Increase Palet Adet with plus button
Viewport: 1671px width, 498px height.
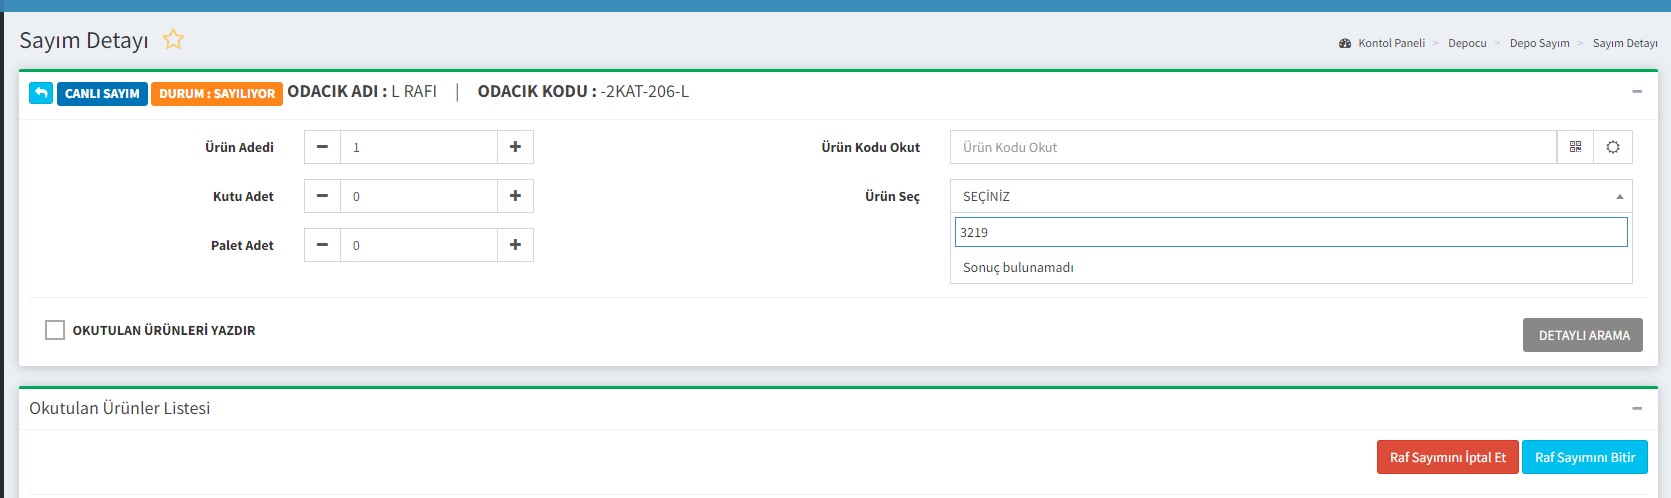[515, 245]
